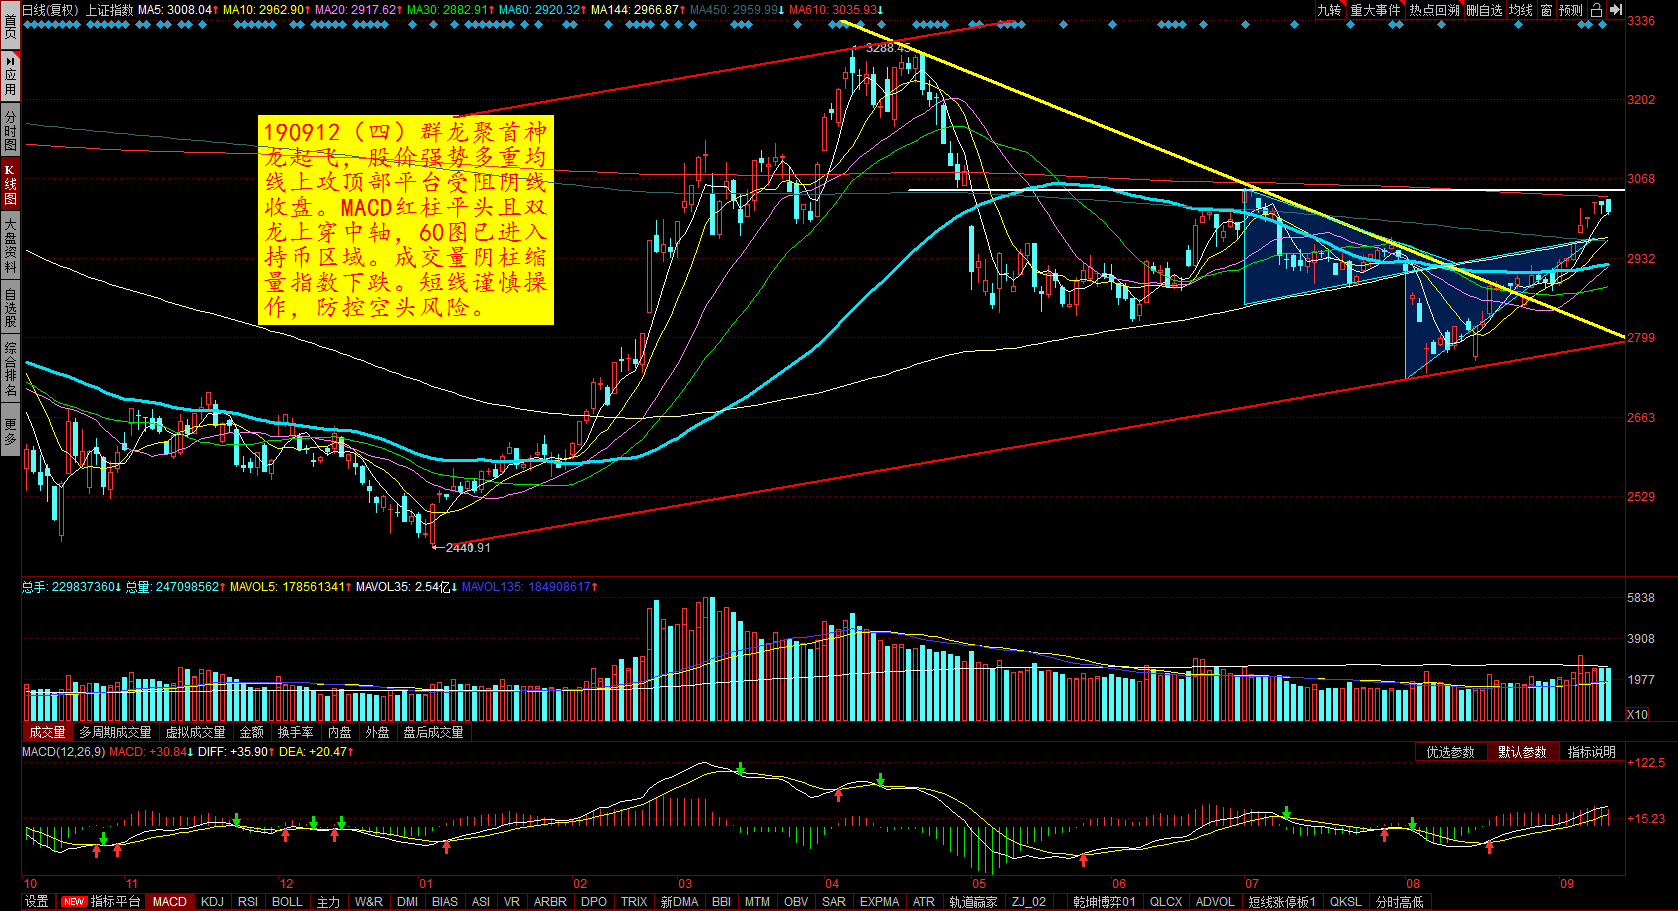The width and height of the screenshot is (1678, 911).
Task: Switch to the ASI indicator
Action: coord(481,901)
